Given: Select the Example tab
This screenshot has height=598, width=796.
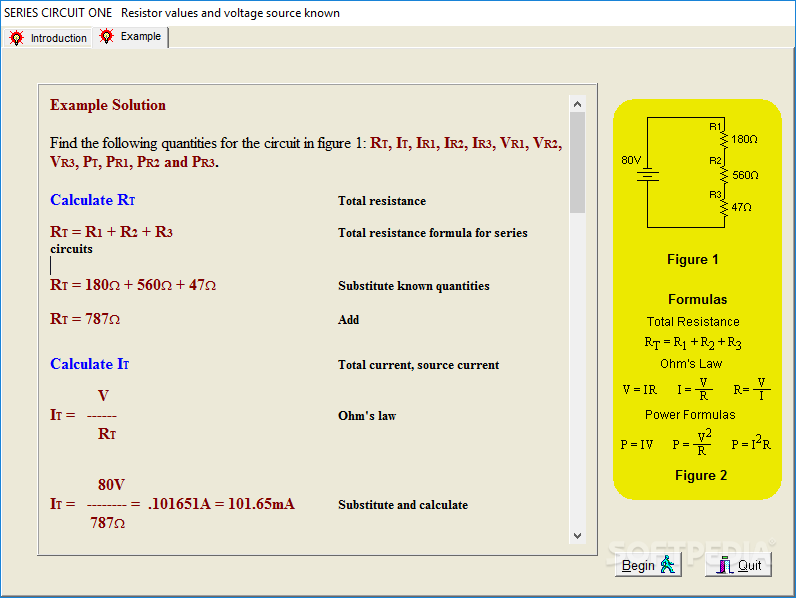Looking at the screenshot, I should pyautogui.click(x=131, y=37).
